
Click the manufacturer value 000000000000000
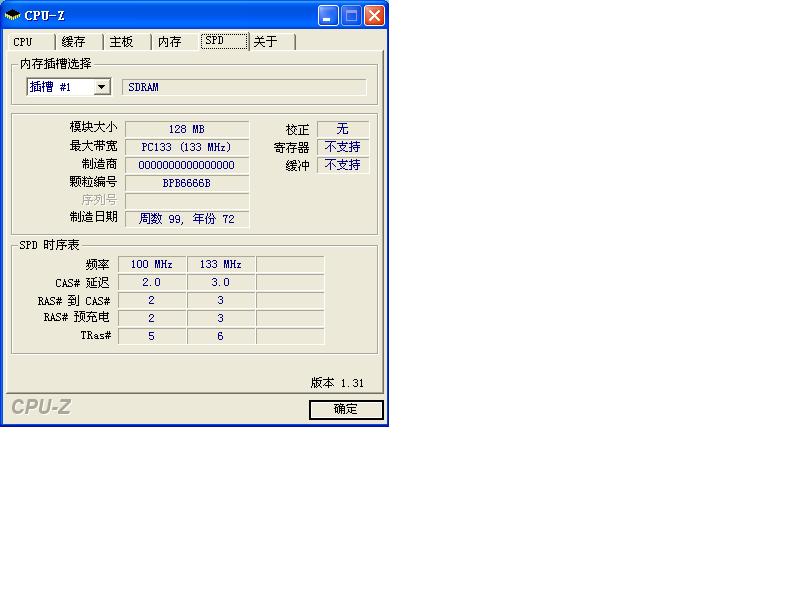tap(187, 165)
